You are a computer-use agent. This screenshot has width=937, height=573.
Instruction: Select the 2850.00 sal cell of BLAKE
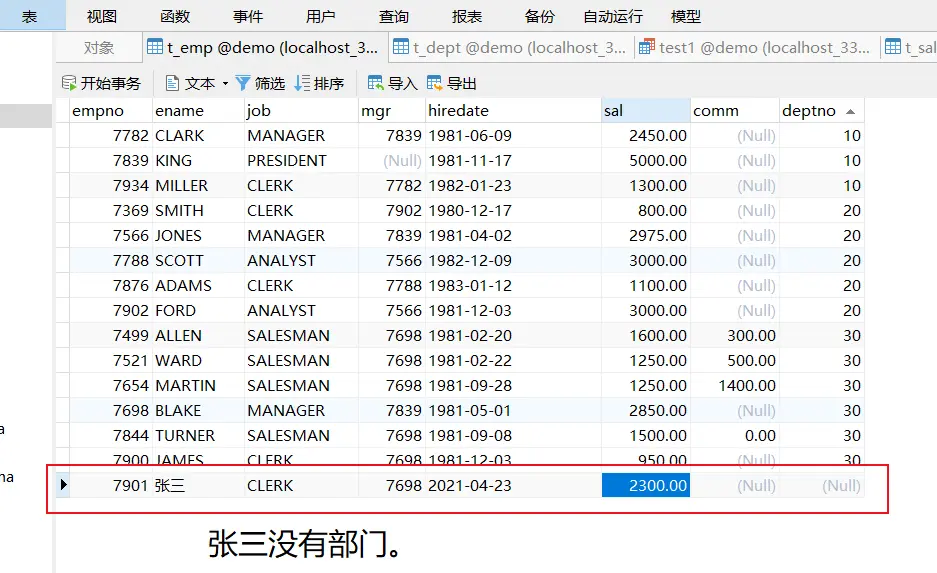pos(646,410)
